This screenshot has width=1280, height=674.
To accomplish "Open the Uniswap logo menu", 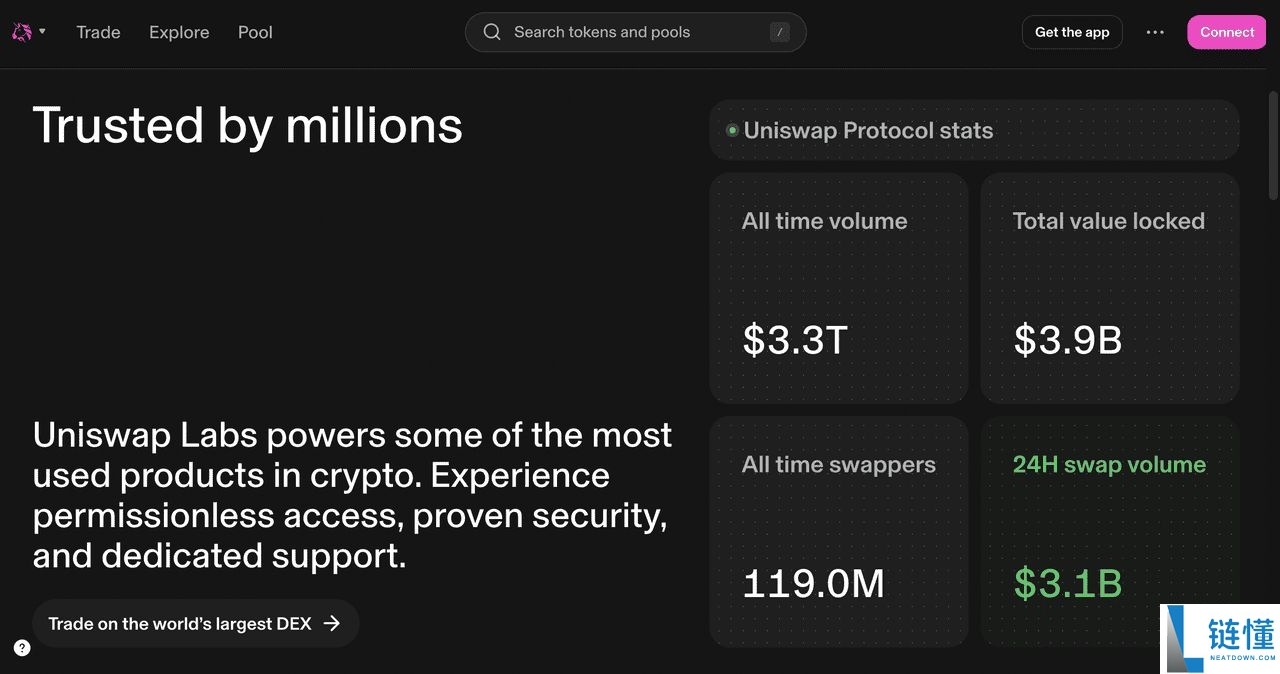I will point(22,31).
